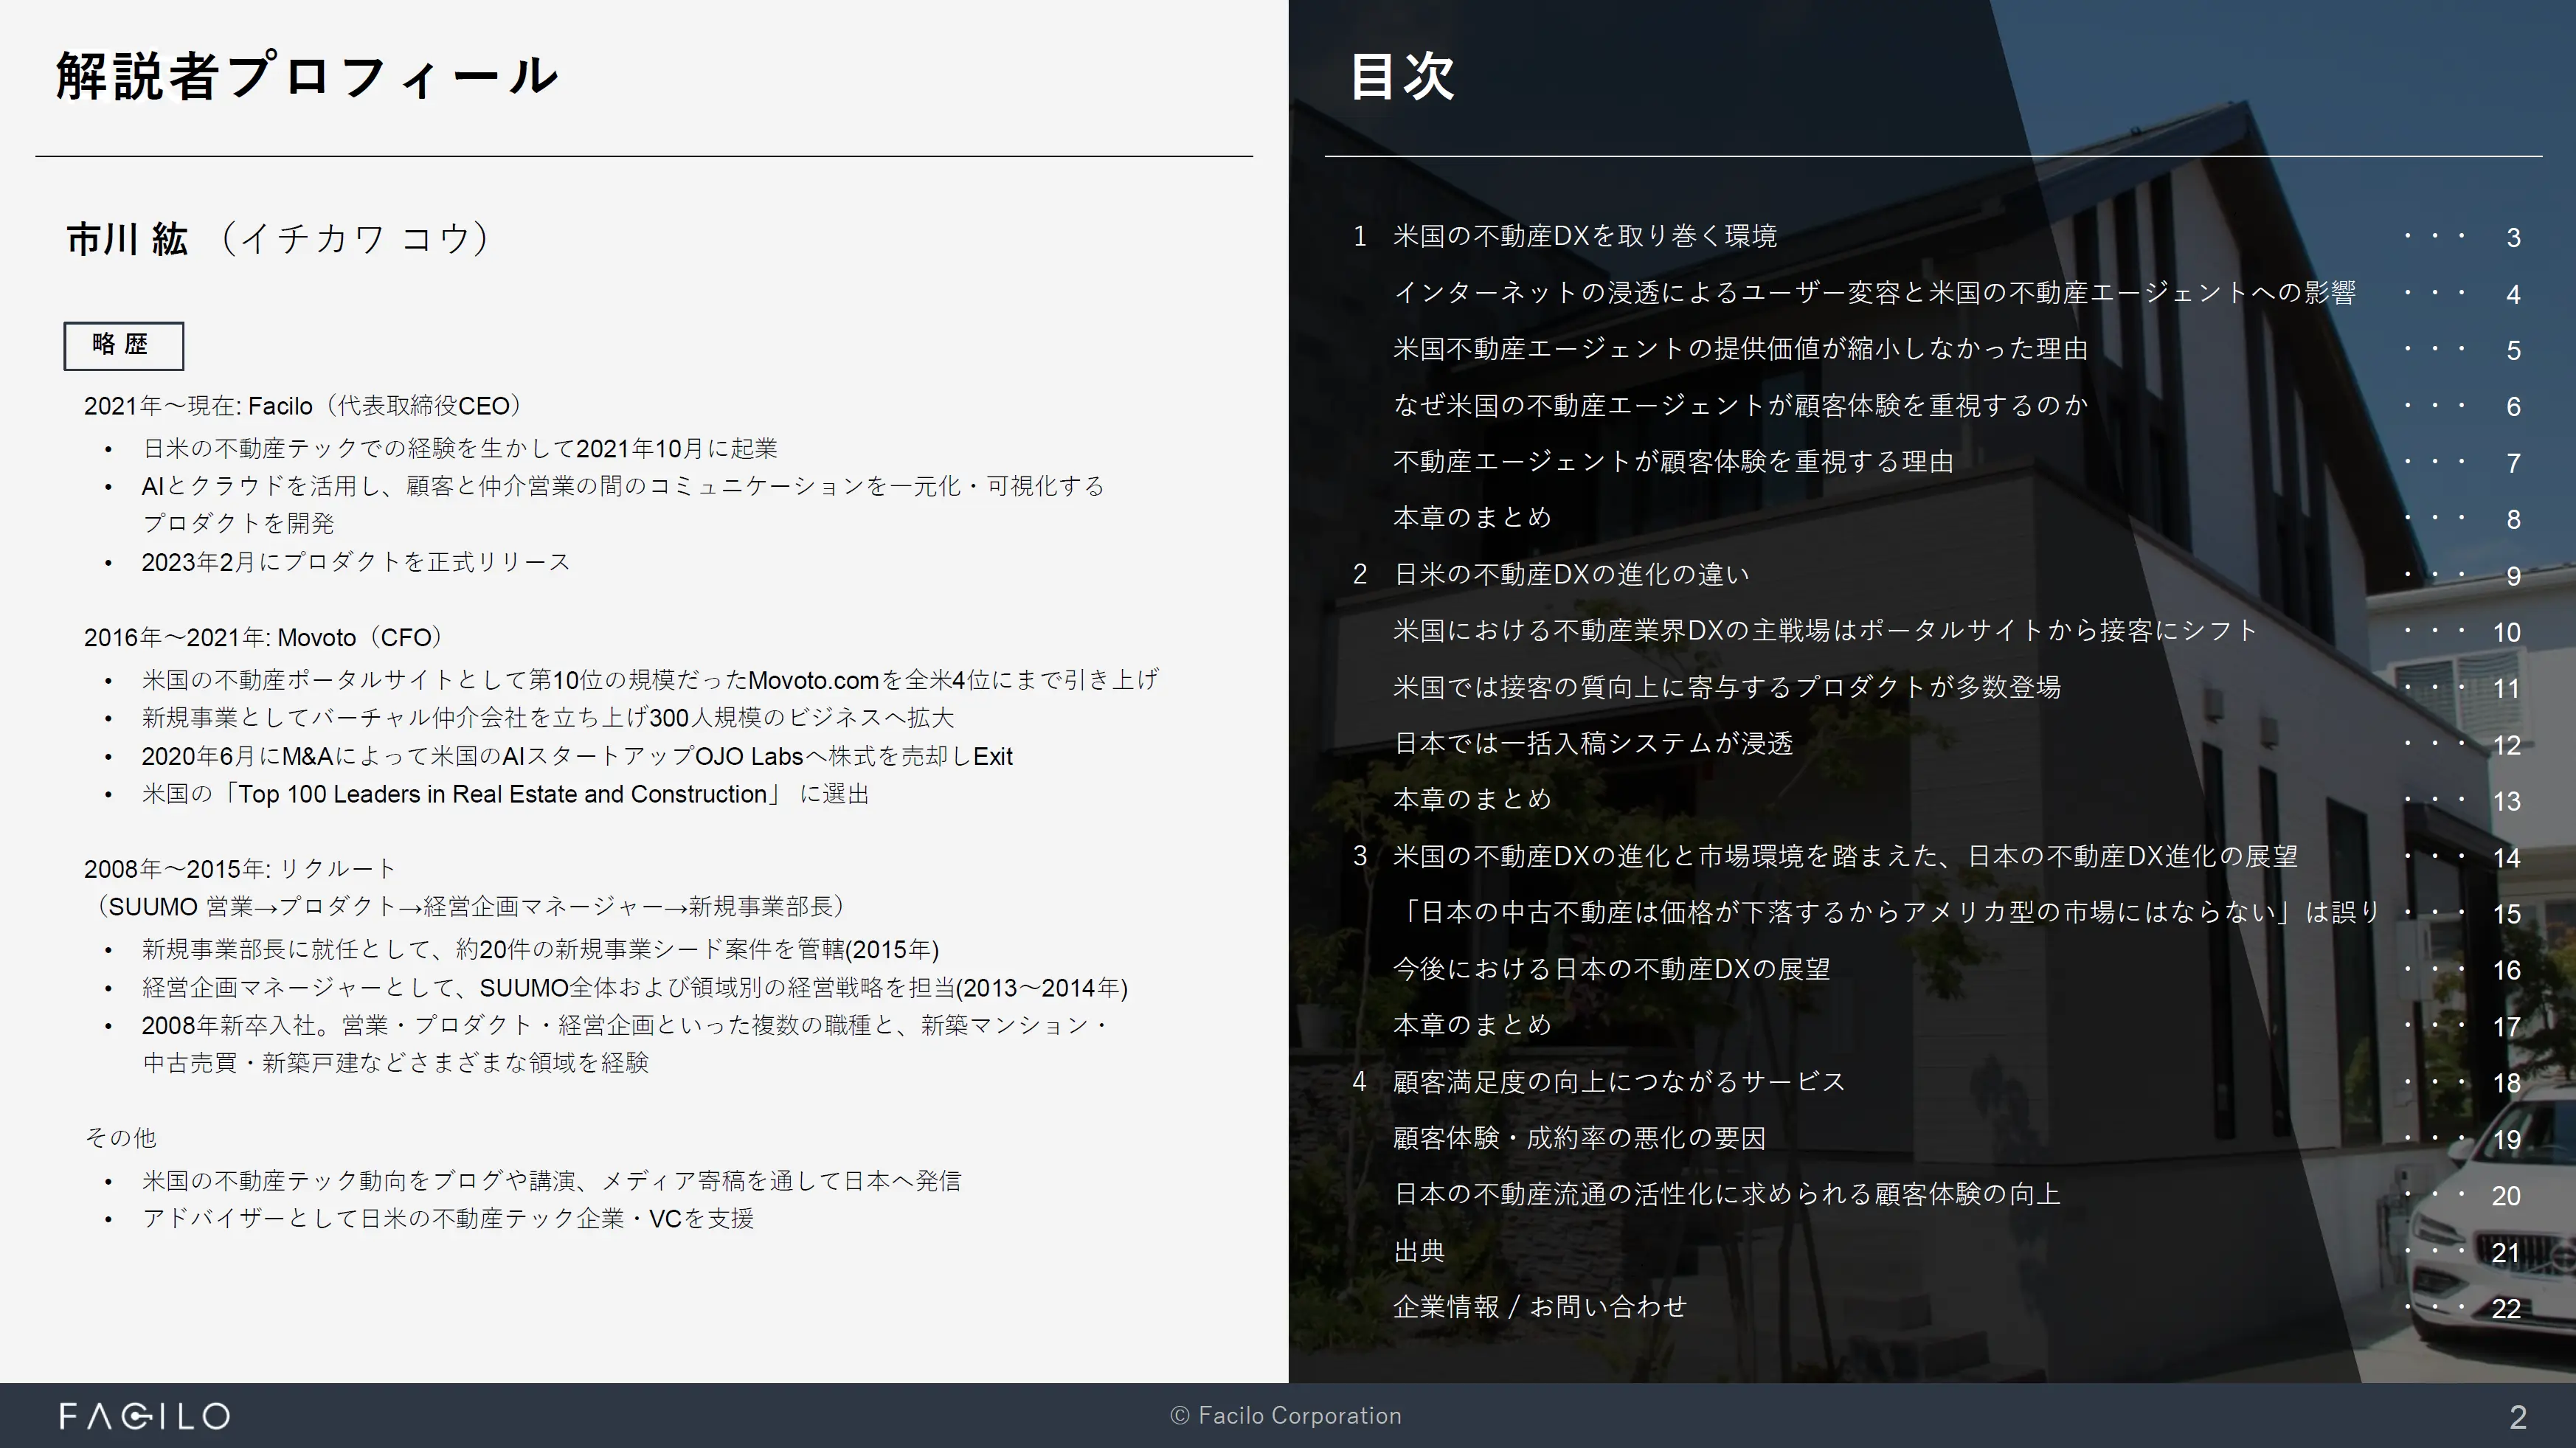Screen dimensions: 2576x1448
Task: Select 日本では一括入稿システムが浸透 contents entry
Action: coord(1592,743)
